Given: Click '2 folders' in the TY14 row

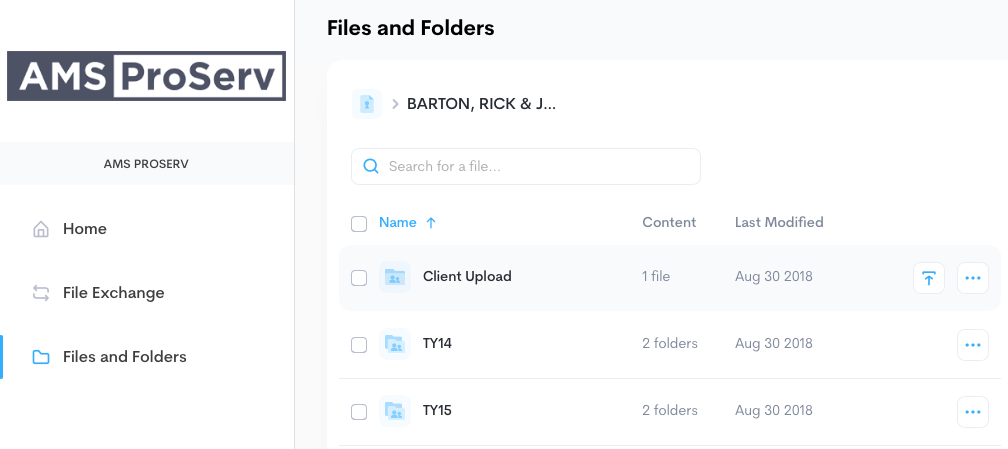Looking at the screenshot, I should [670, 344].
